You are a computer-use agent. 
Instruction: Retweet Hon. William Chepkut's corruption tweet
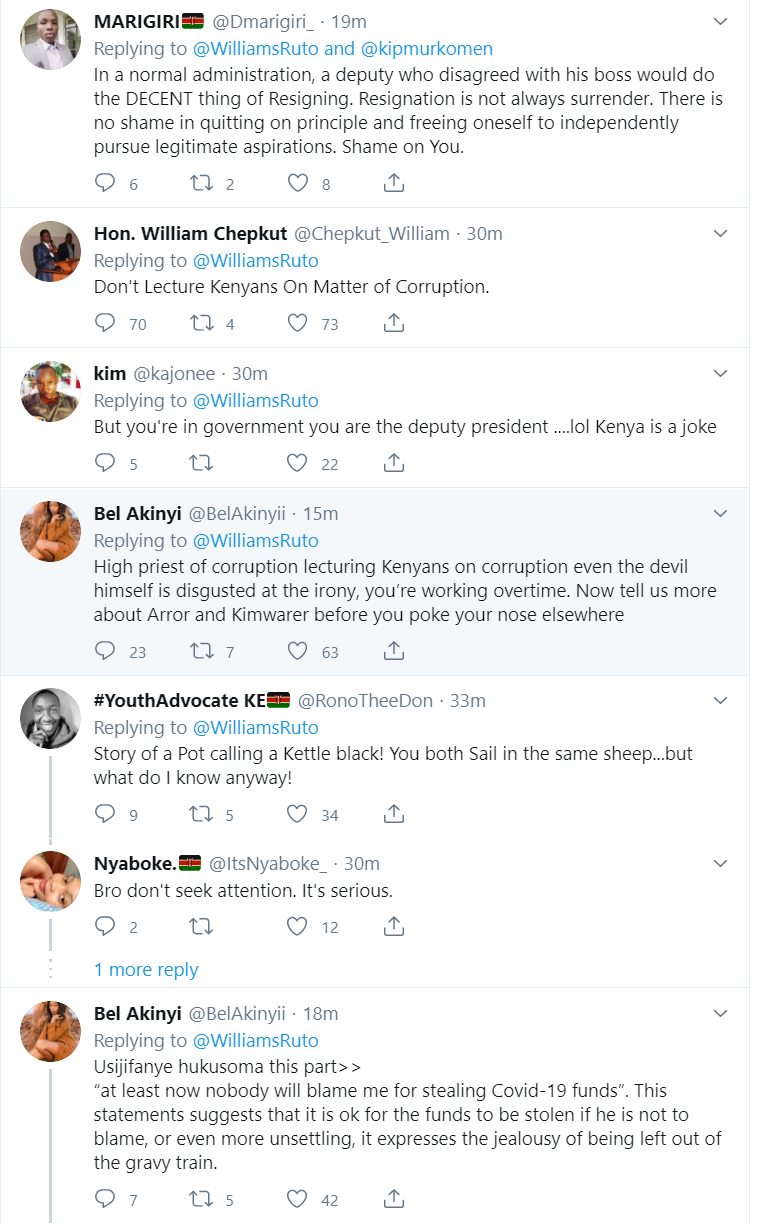click(x=201, y=323)
